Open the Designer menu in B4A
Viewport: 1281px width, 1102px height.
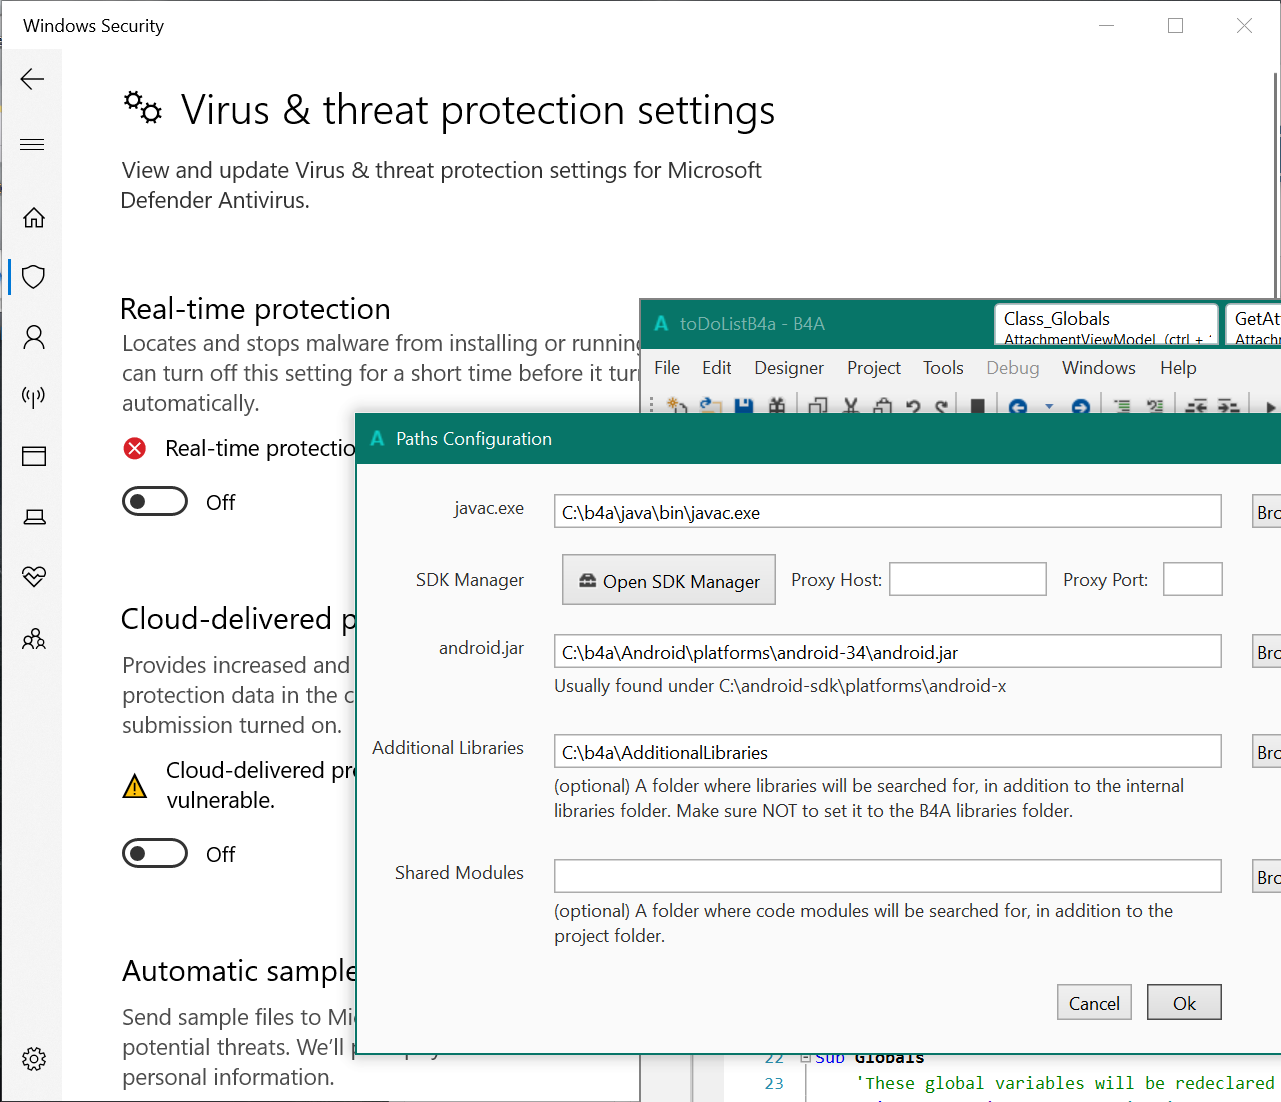pyautogui.click(x=789, y=368)
